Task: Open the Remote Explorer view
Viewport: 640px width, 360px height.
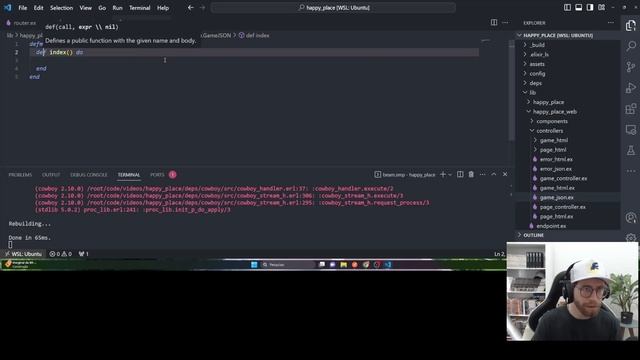Action: pyautogui.click(x=631, y=130)
